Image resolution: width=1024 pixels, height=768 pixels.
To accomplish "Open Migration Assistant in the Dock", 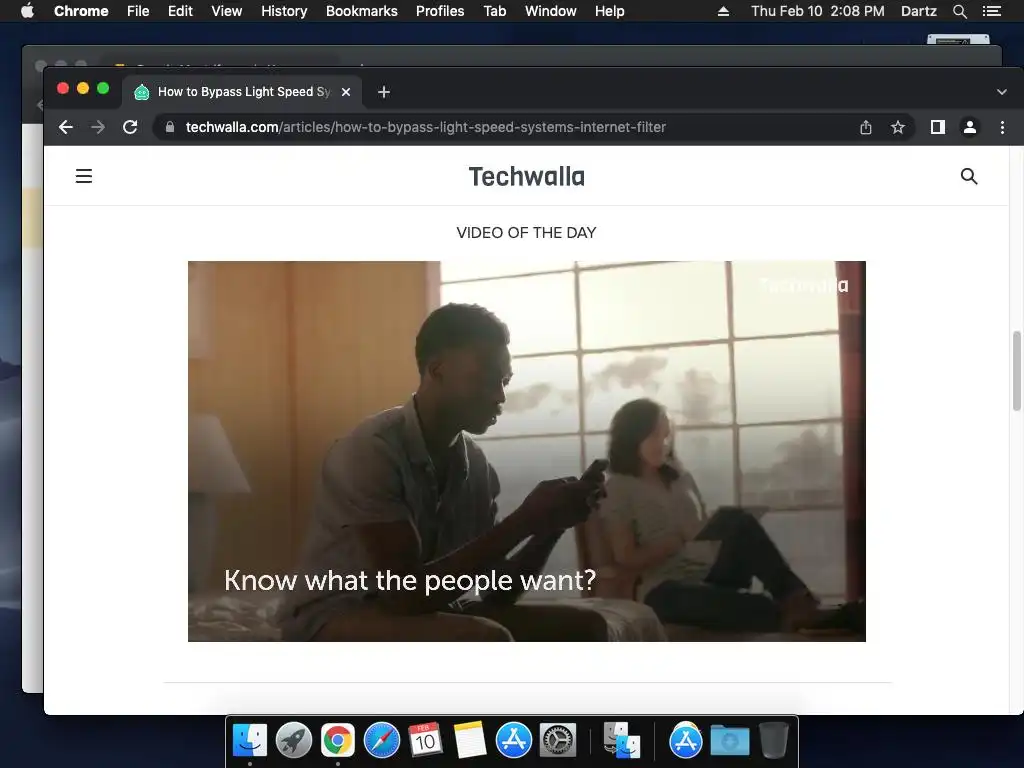I will (x=622, y=740).
